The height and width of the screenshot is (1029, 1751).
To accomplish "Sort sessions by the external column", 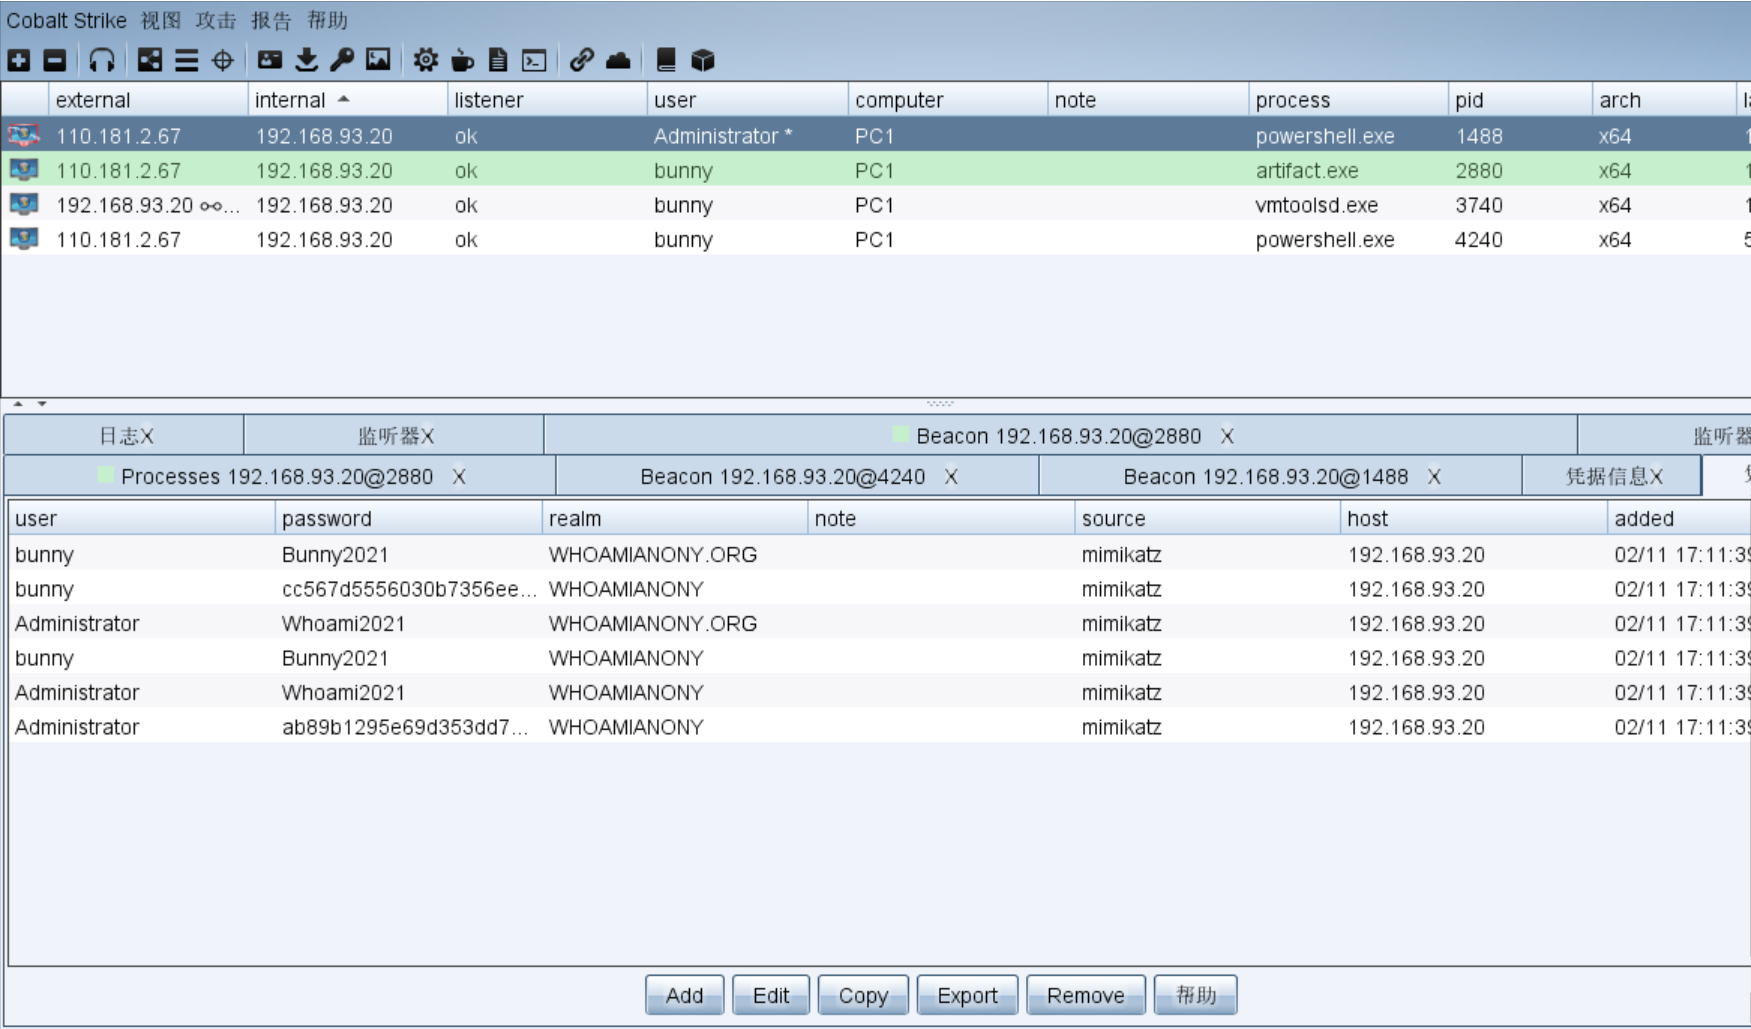I will click(x=148, y=100).
